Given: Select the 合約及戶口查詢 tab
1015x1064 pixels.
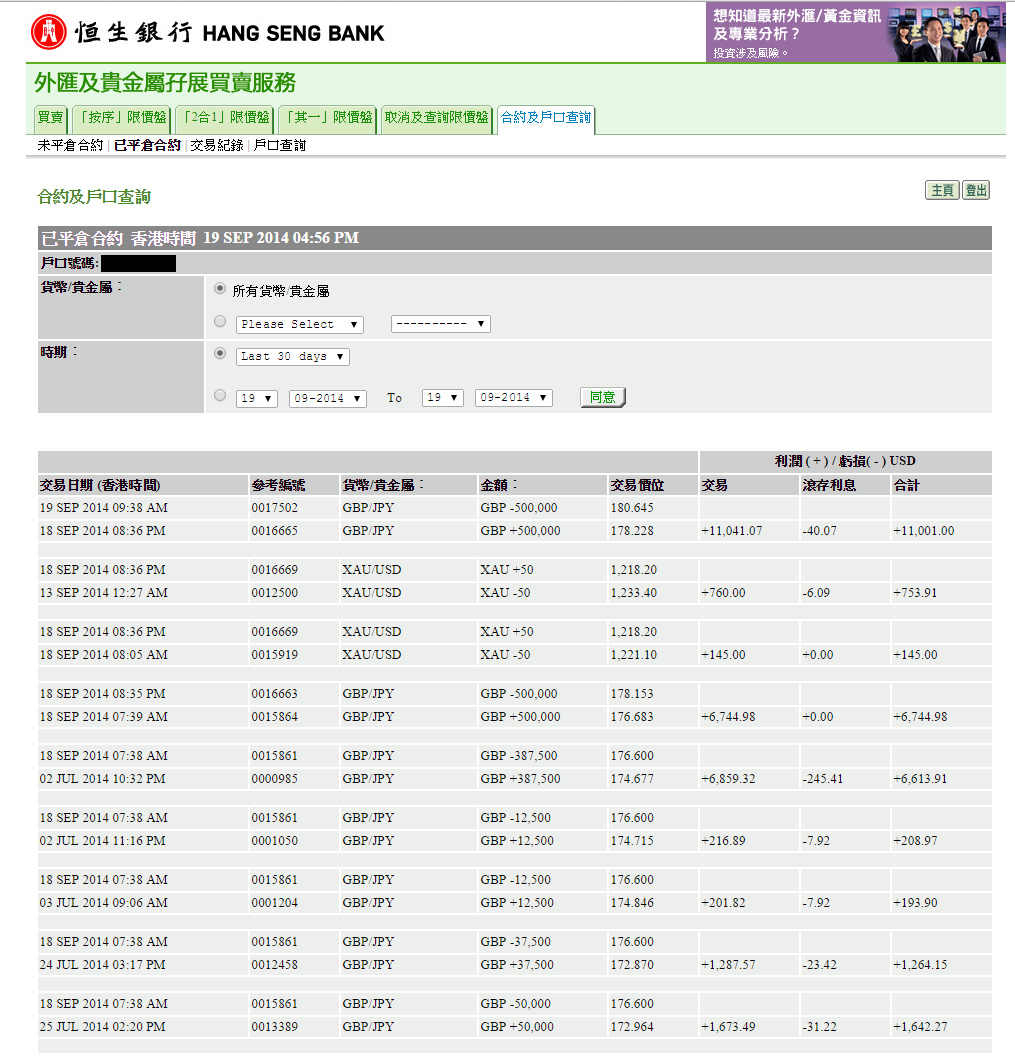Looking at the screenshot, I should coord(546,118).
